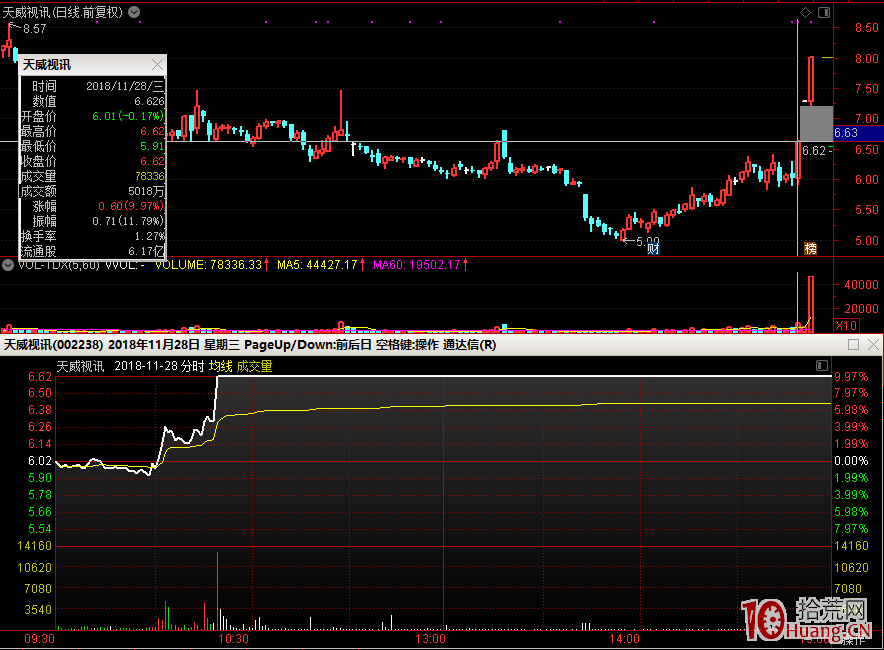Select the 成交量 78336 row

(92, 176)
